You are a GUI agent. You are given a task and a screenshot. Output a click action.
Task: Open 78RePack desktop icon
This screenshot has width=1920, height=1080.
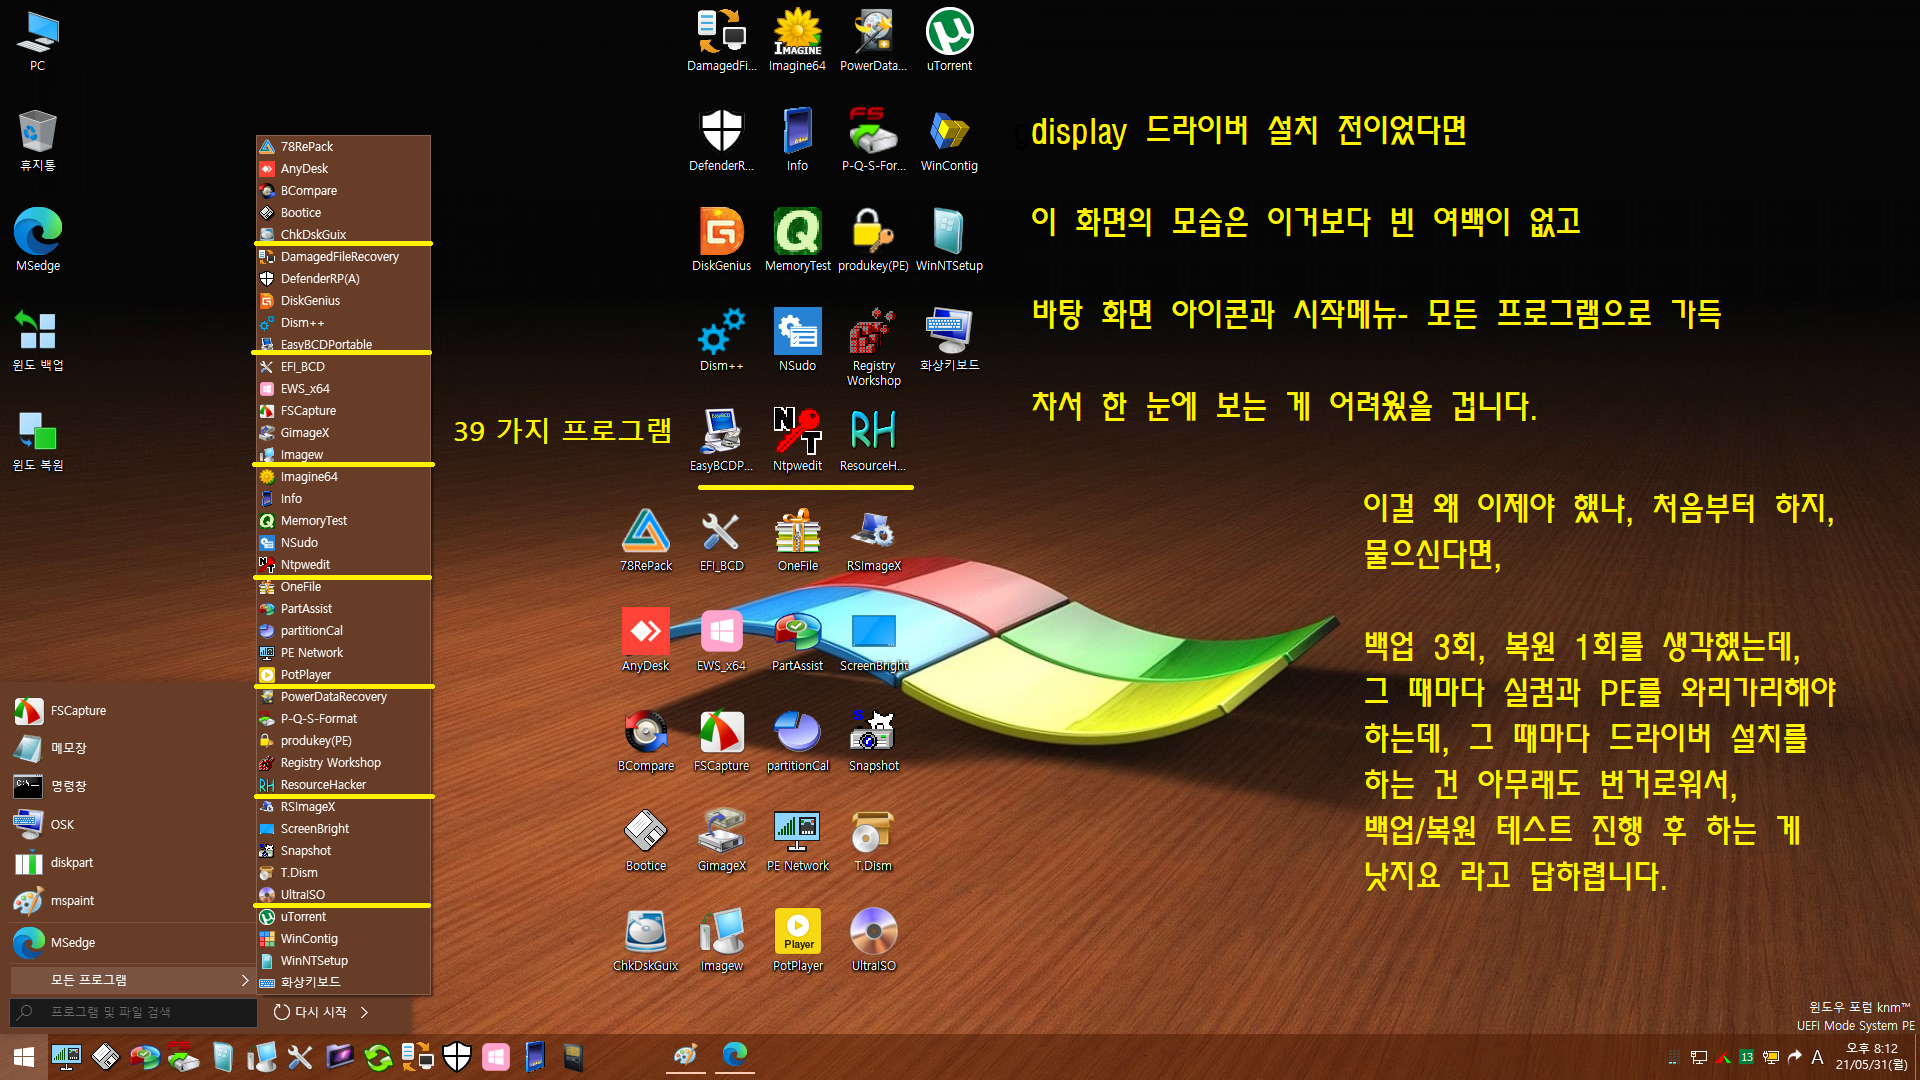pyautogui.click(x=645, y=540)
